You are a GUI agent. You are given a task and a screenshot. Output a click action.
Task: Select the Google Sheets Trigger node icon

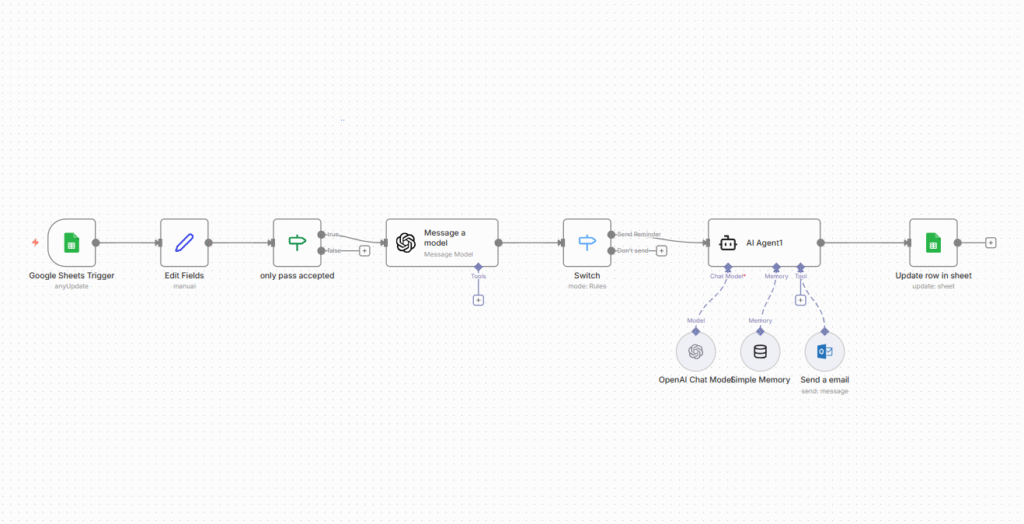[71, 243]
